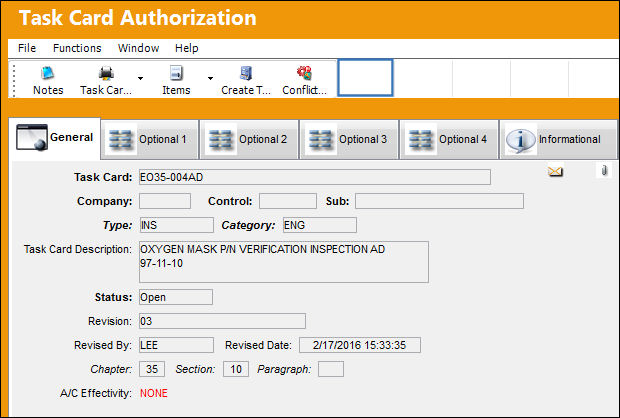The image size is (620, 418).
Task: Click the empty highlighted toolbar slot
Action: [365, 78]
